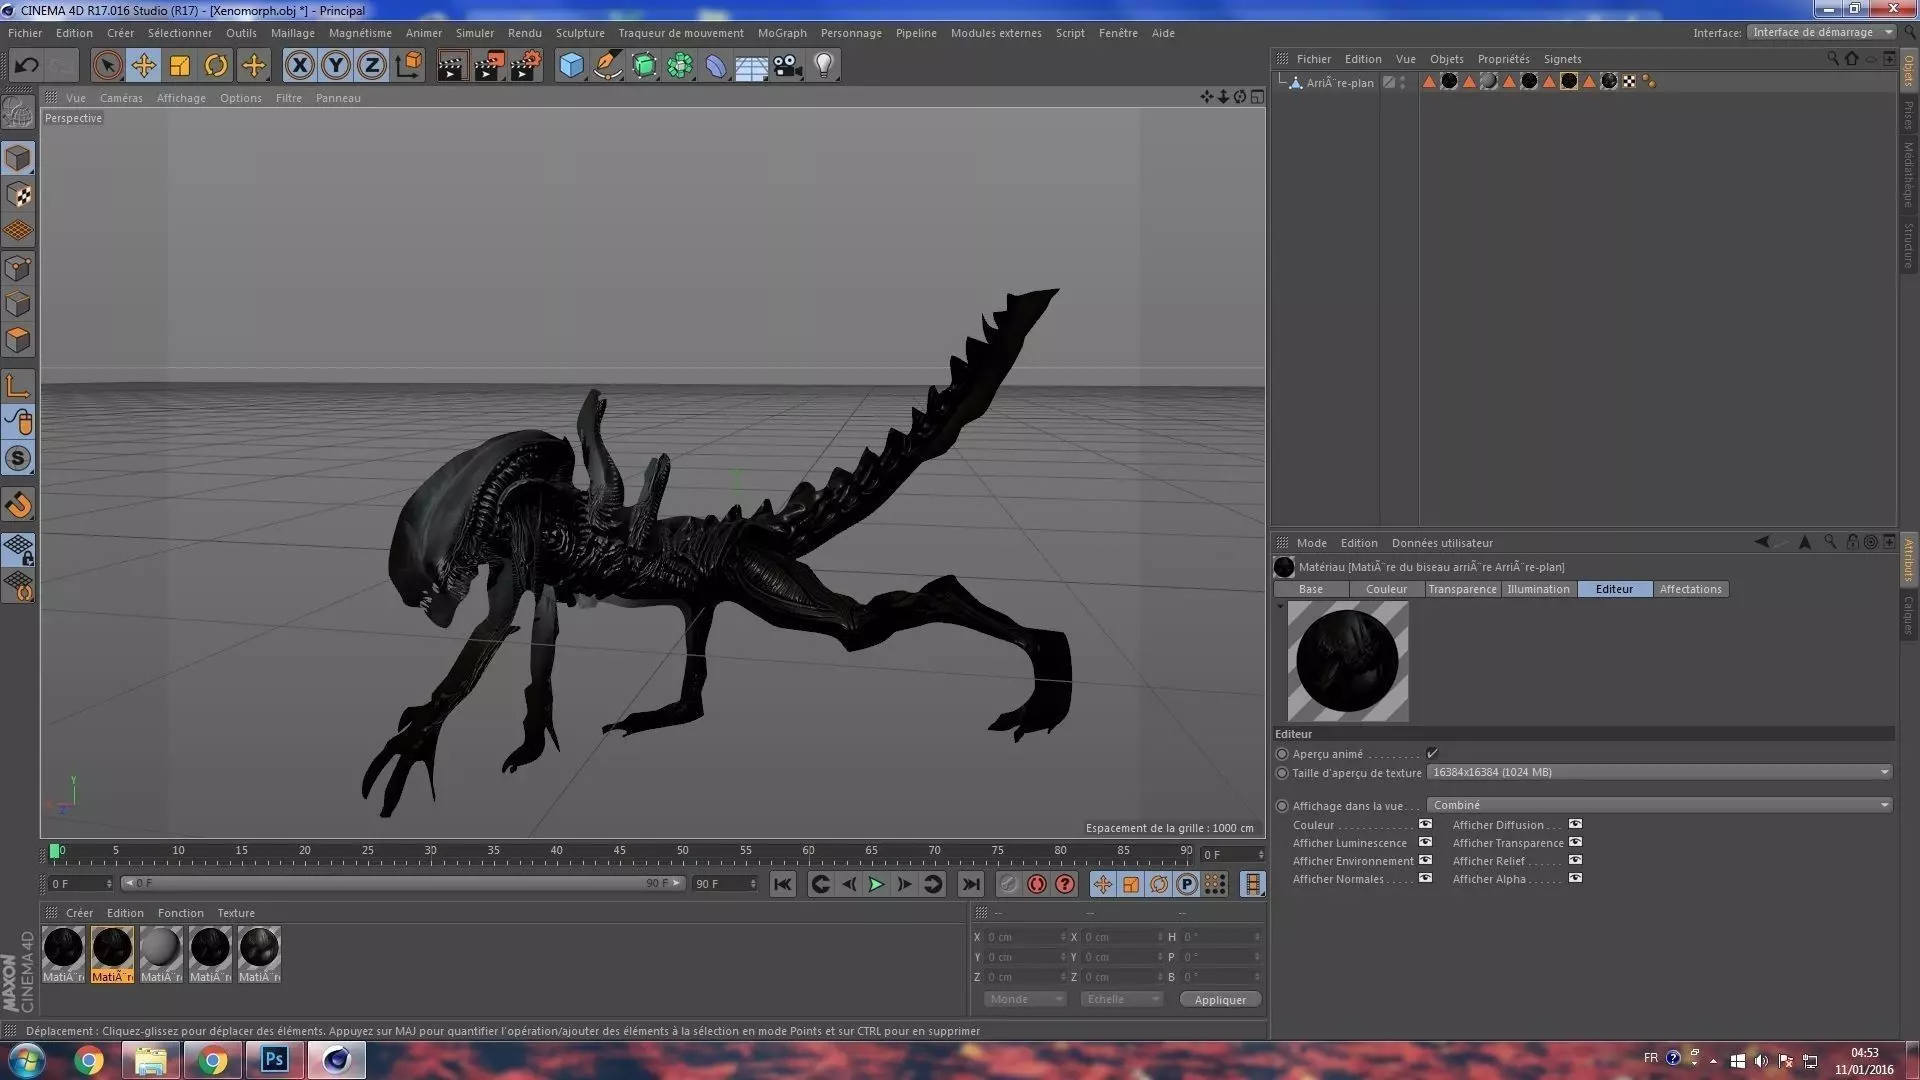
Task: Play the animation forward
Action: [875, 884]
